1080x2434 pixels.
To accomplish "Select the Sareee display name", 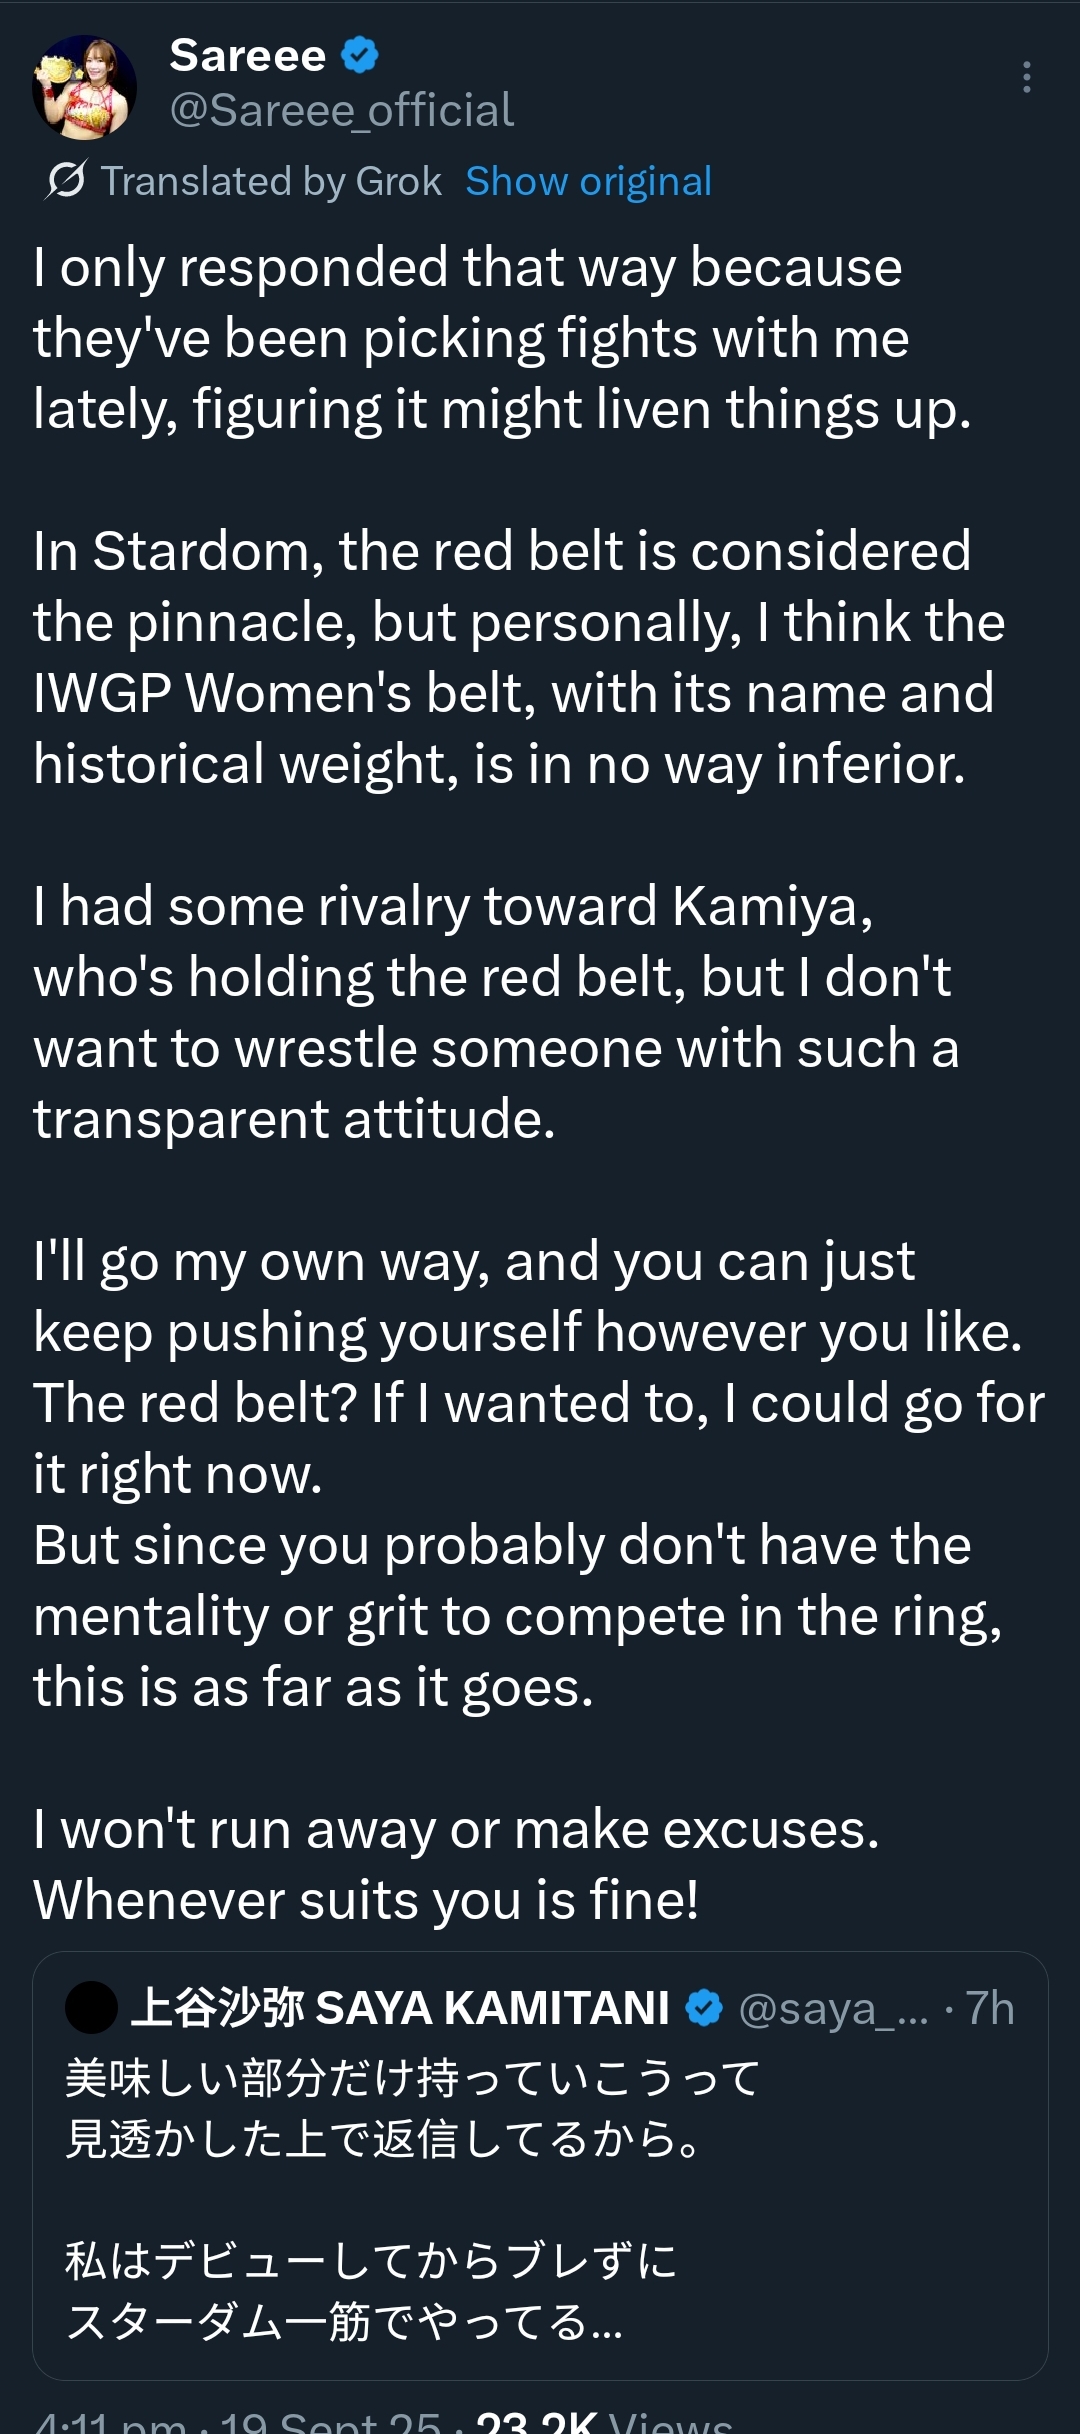I will point(247,55).
